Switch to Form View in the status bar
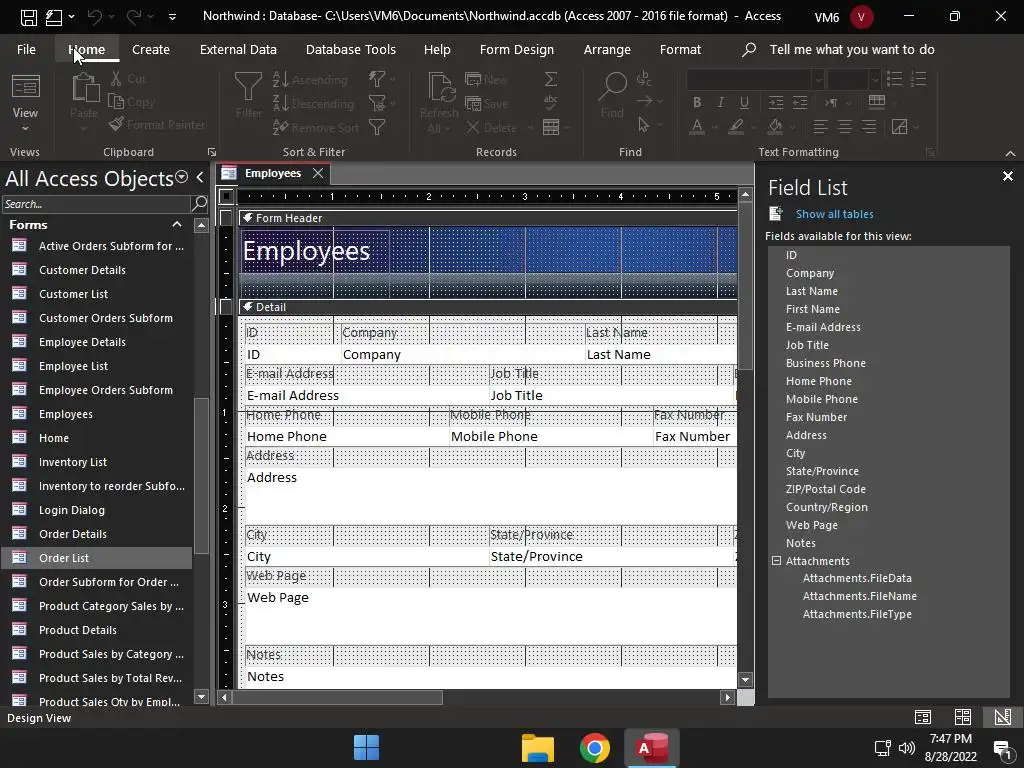1024x768 pixels. 923,717
